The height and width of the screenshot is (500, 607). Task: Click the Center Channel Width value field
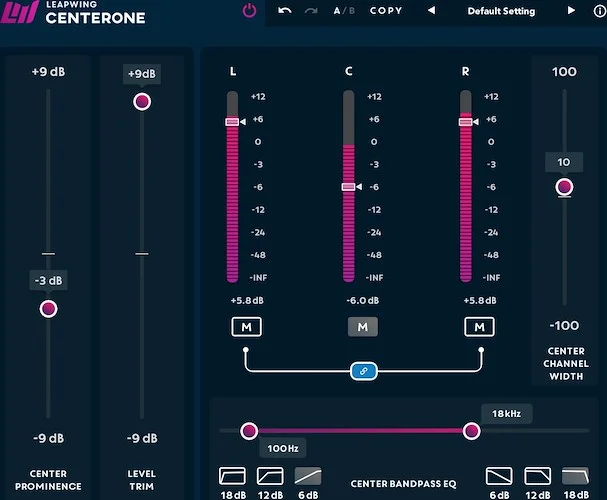coord(564,162)
